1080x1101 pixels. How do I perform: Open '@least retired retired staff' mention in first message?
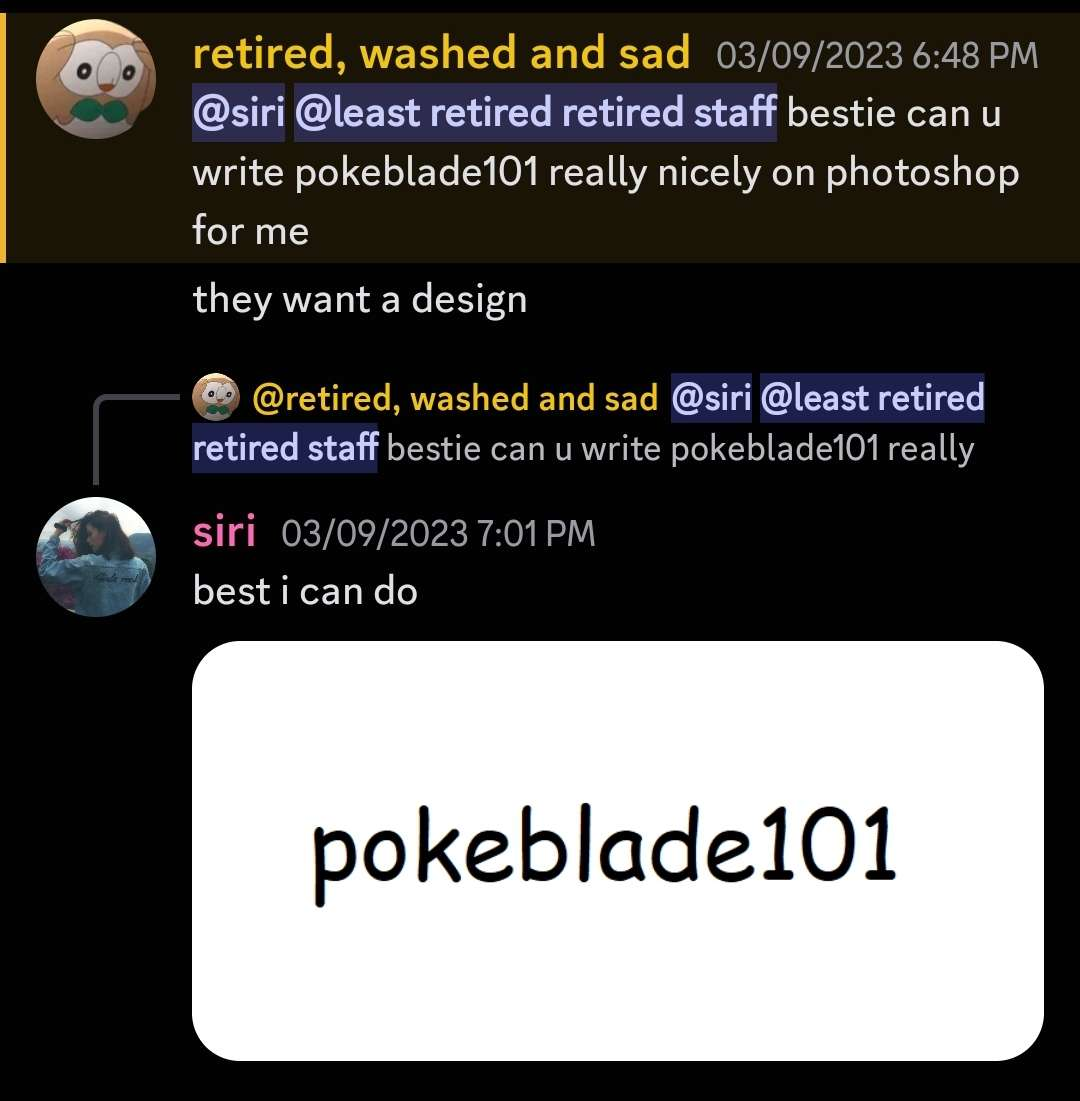[x=535, y=112]
